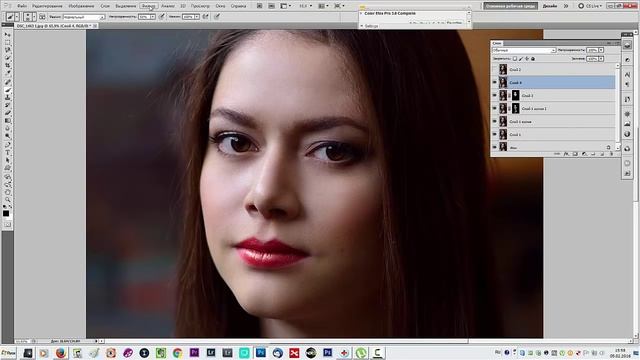Open the layer blend mode dropdown

pos(524,50)
